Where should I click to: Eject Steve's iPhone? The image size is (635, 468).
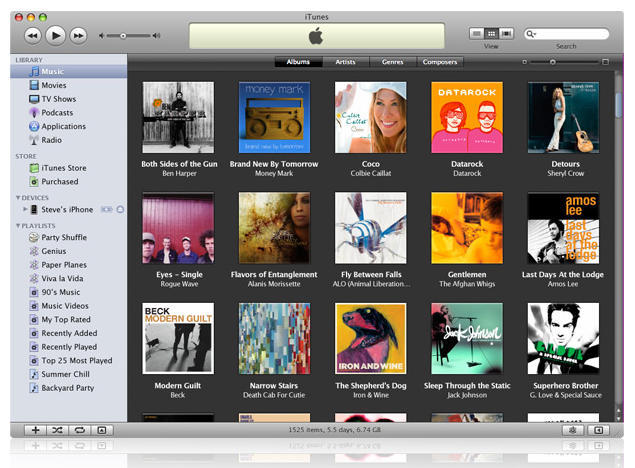(120, 210)
